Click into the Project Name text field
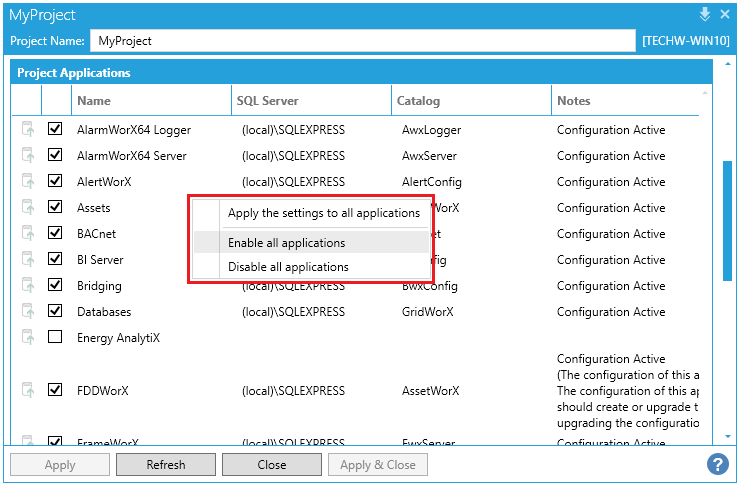 [362, 41]
